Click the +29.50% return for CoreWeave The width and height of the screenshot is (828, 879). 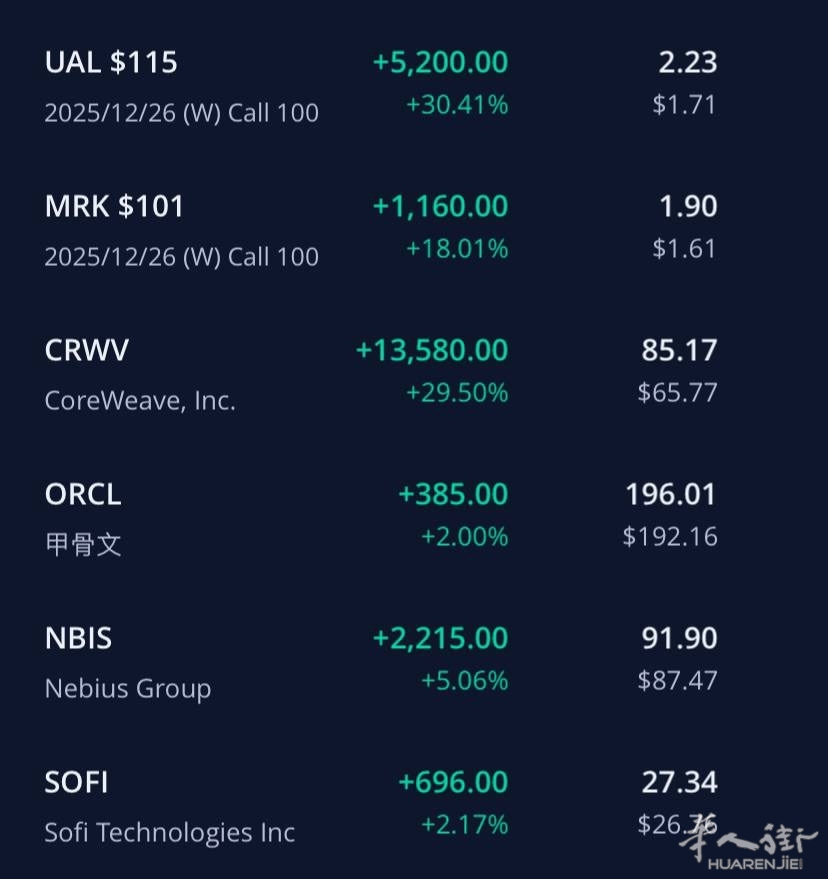(x=457, y=392)
